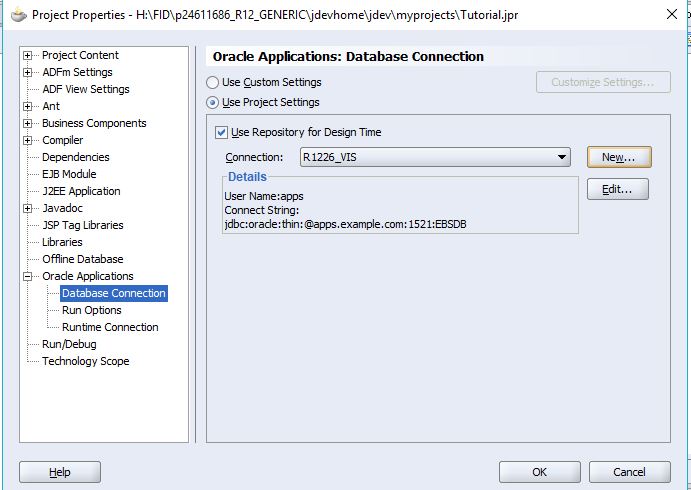The image size is (691, 490).
Task: Click the Connect String: label
Action: pos(261,210)
